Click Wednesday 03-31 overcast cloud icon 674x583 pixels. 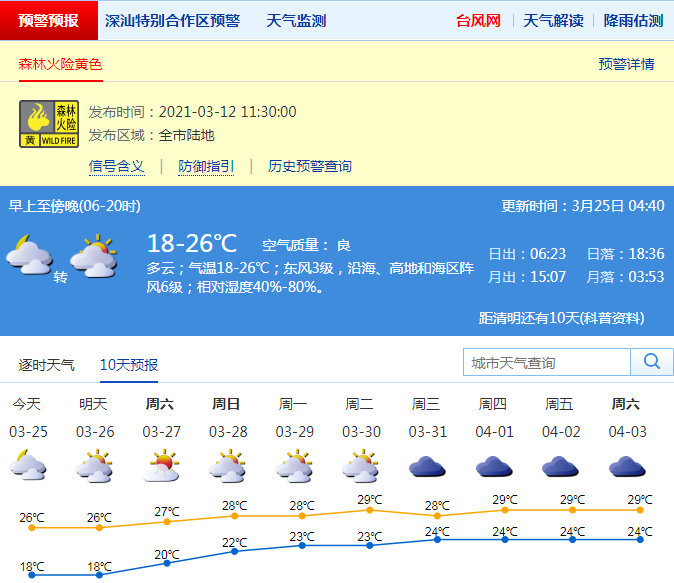point(426,466)
